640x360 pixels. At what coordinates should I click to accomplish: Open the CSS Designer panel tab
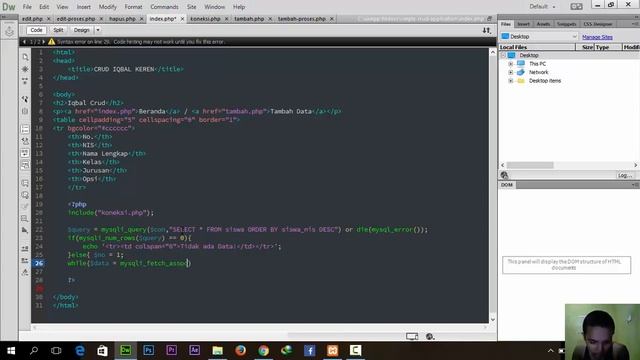click(x=598, y=24)
